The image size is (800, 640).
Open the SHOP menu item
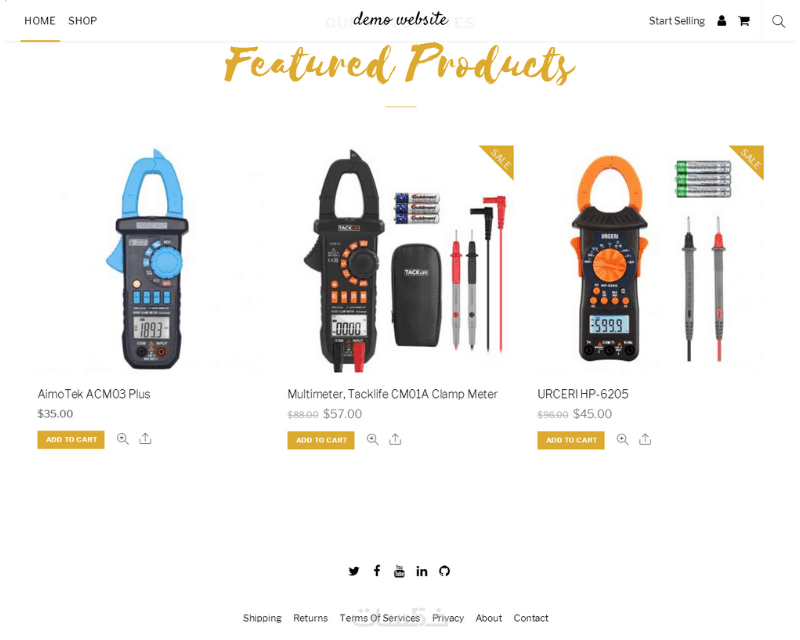pos(83,21)
